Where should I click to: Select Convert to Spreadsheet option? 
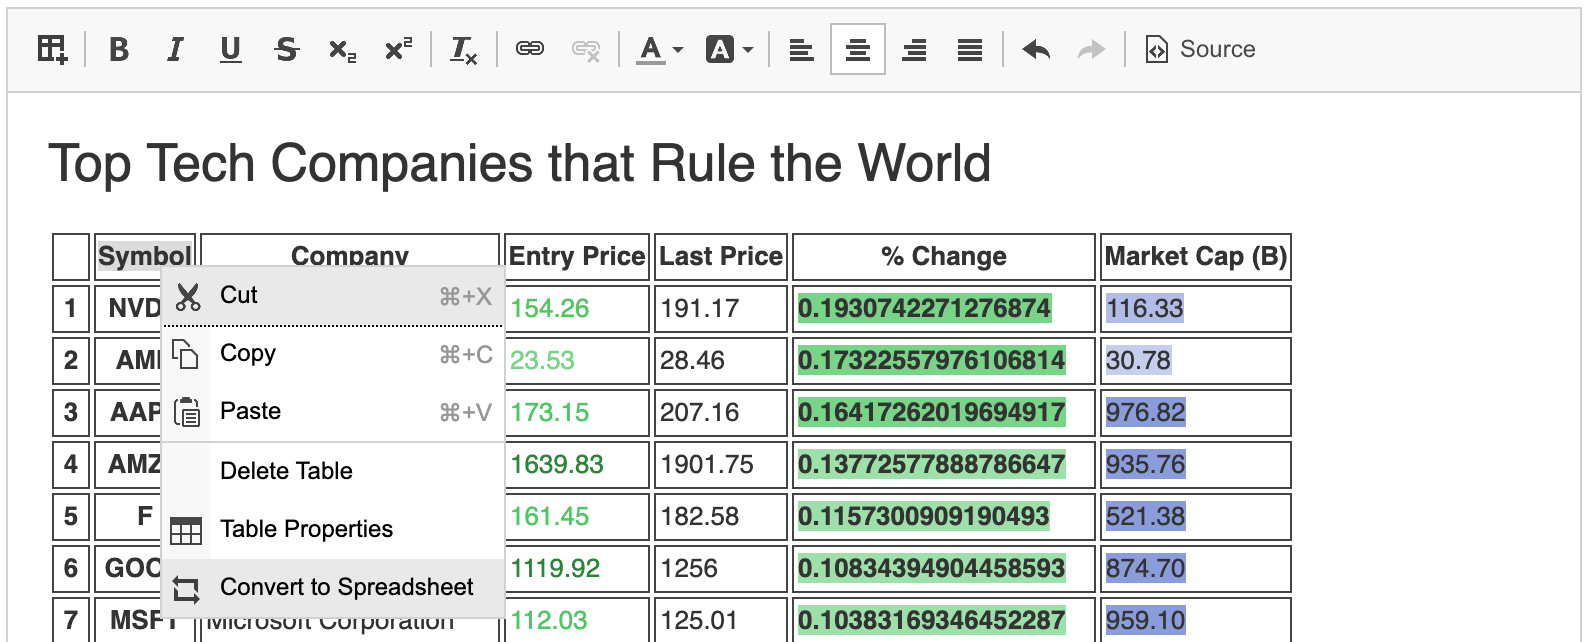click(333, 587)
